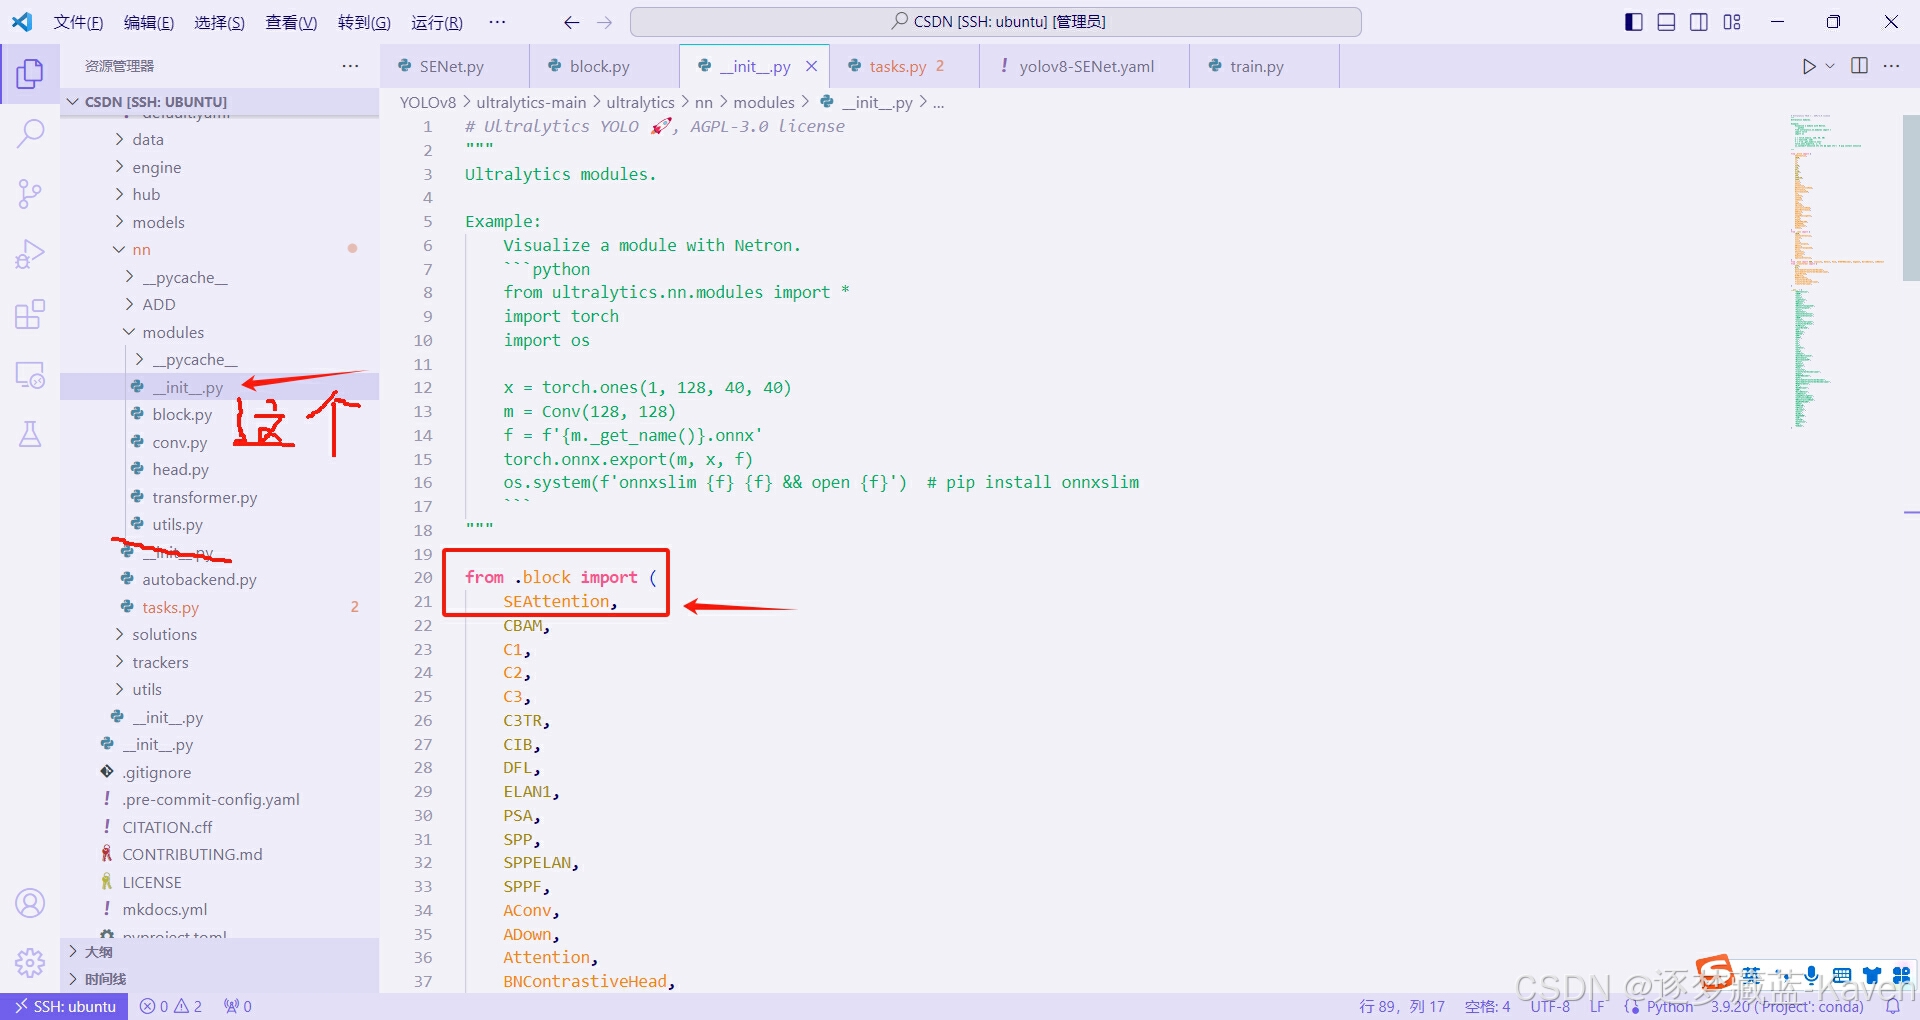Open conv.py in the explorer
Viewport: 1920px width, 1020px height.
(x=219, y=442)
